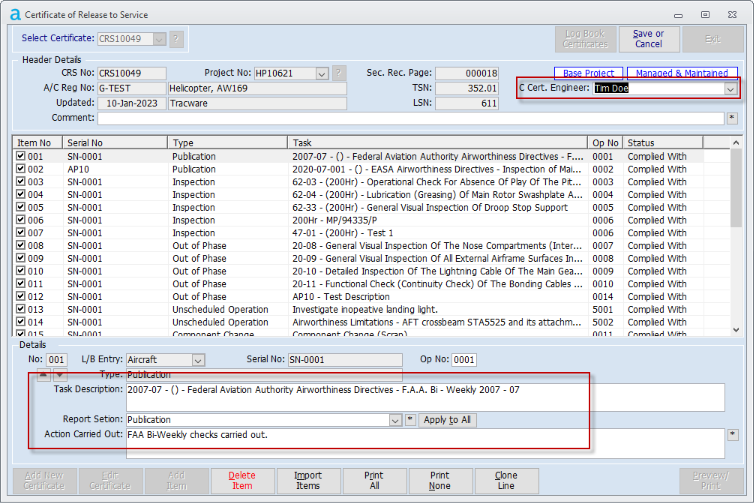Toggle checkbox for item 013
Screen dimensions: 754x503
tap(21, 309)
